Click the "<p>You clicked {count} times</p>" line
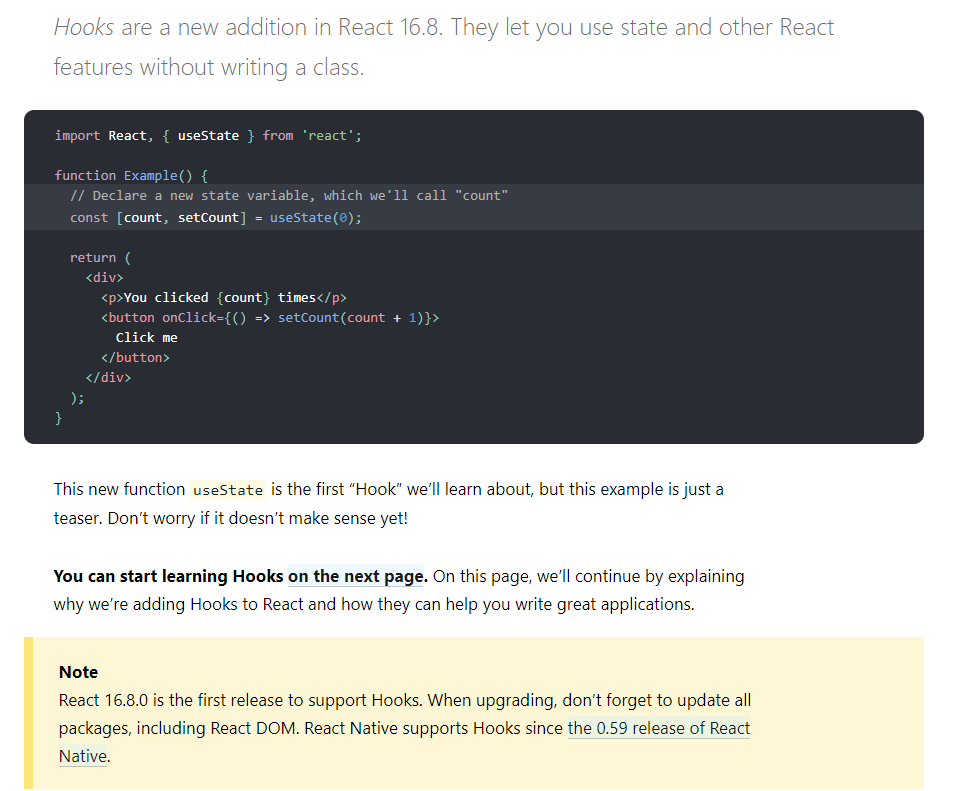This screenshot has width=964, height=791. (x=224, y=297)
